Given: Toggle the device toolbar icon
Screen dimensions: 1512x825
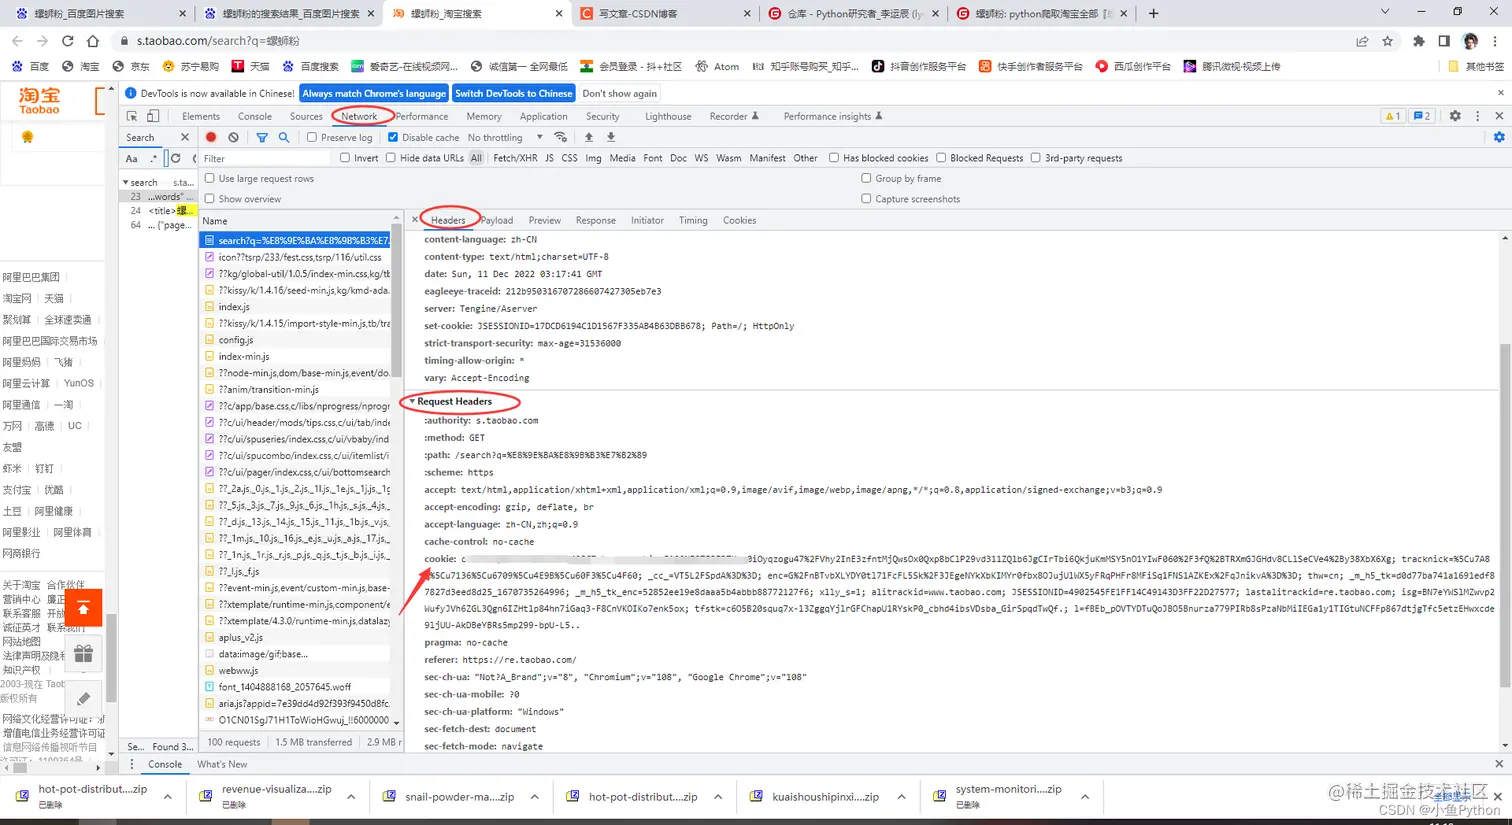Looking at the screenshot, I should (x=153, y=116).
